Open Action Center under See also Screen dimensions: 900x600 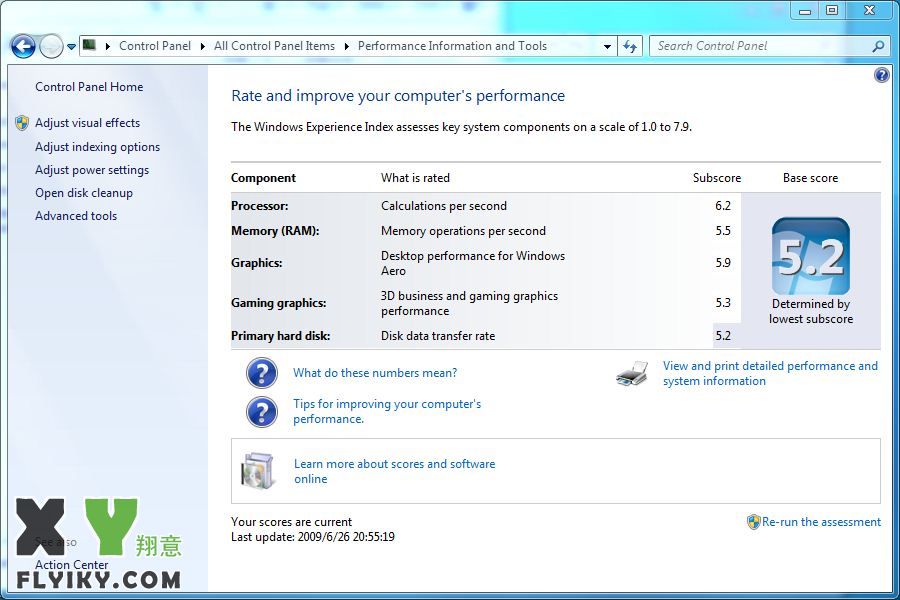click(x=72, y=565)
